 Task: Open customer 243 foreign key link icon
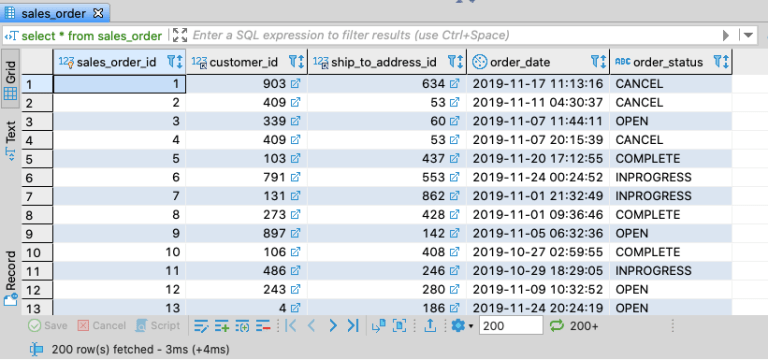(295, 289)
